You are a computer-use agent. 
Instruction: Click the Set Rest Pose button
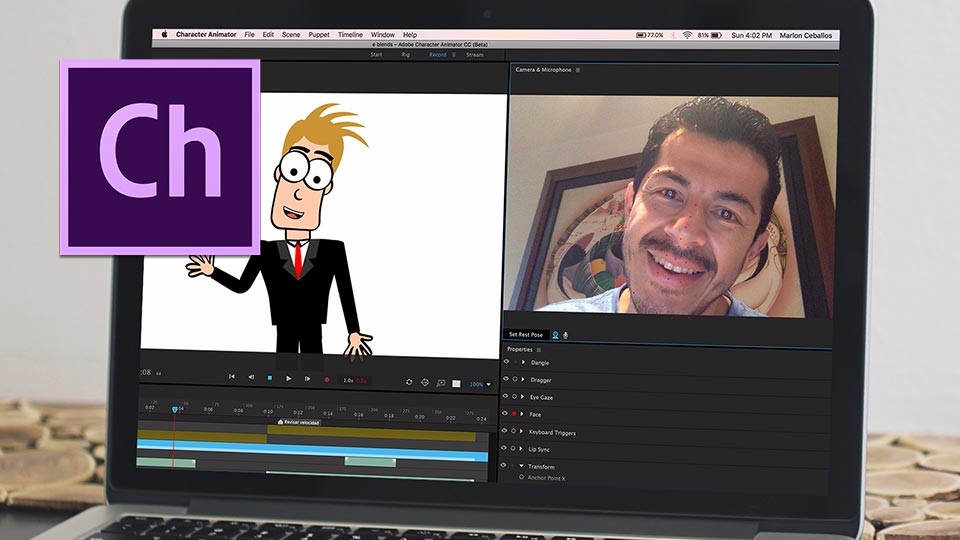[x=526, y=334]
